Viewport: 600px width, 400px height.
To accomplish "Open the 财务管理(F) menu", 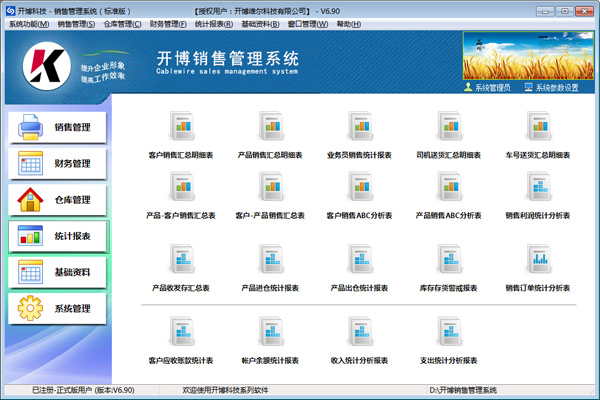I will click(168, 24).
